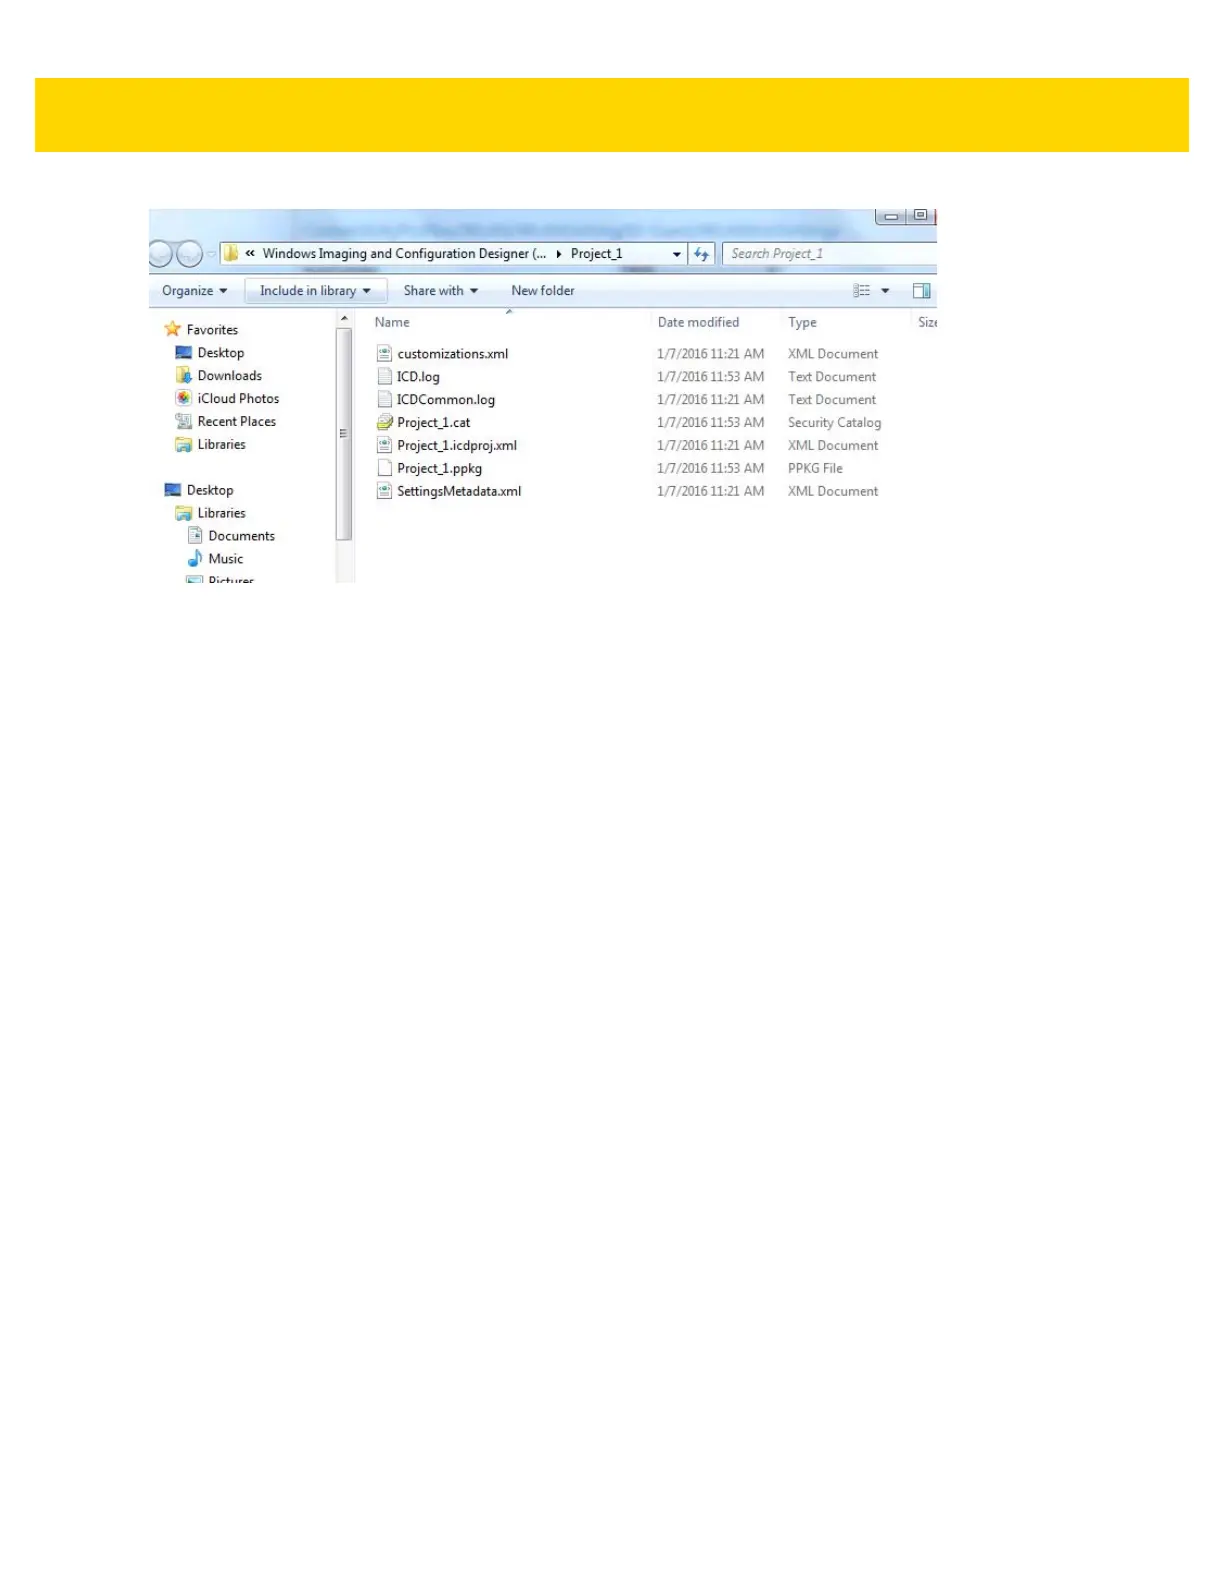Select the Project_1.ppkg file icon
This screenshot has width=1224, height=1584.
[384, 468]
